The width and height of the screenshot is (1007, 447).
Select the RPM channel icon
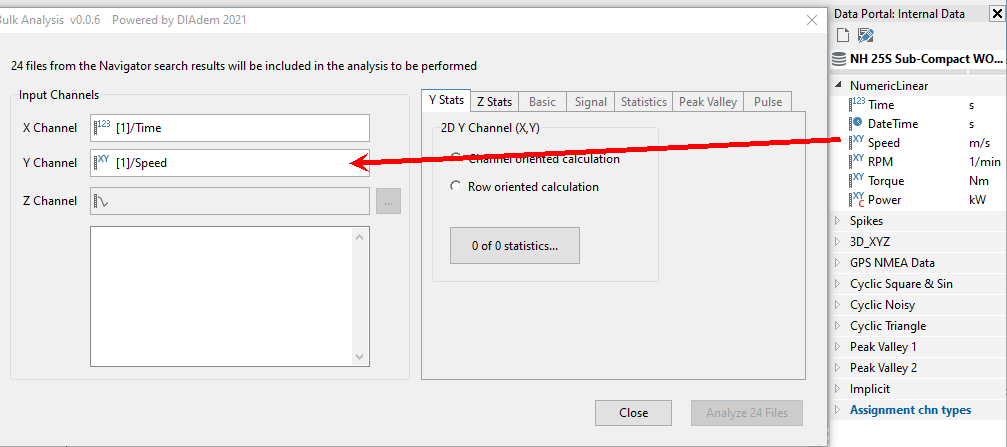(x=857, y=162)
